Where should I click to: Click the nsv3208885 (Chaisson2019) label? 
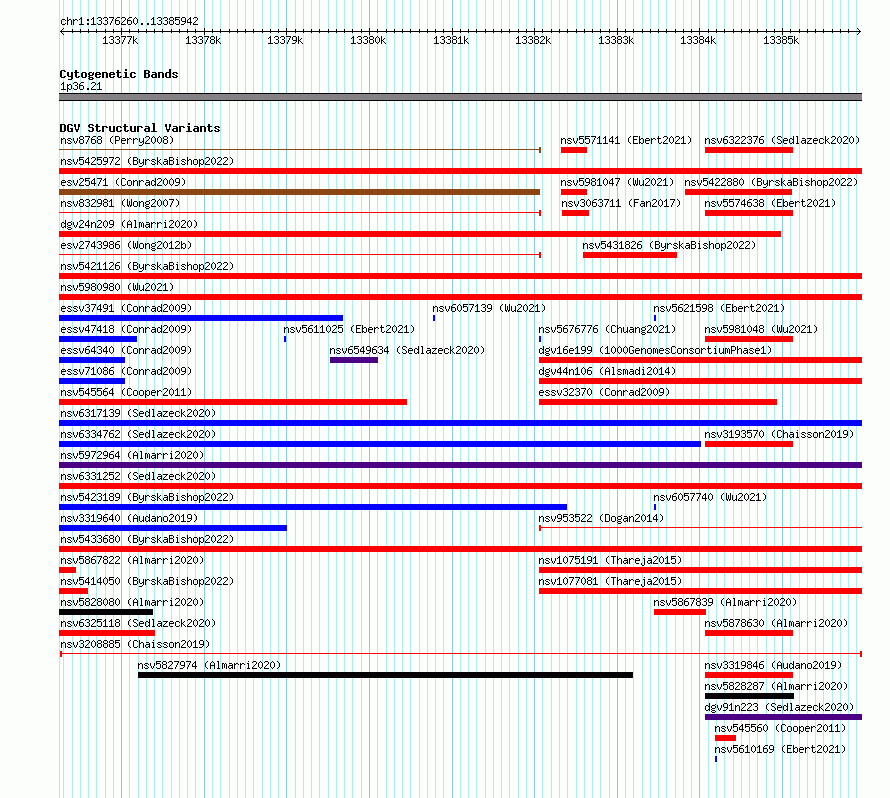tap(135, 644)
